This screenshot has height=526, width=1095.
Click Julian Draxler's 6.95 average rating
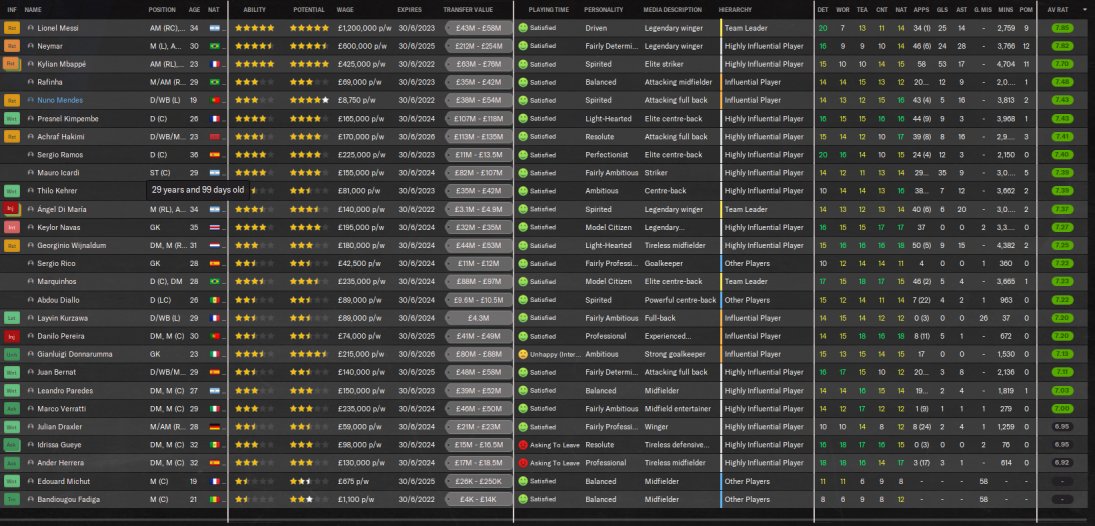1063,427
